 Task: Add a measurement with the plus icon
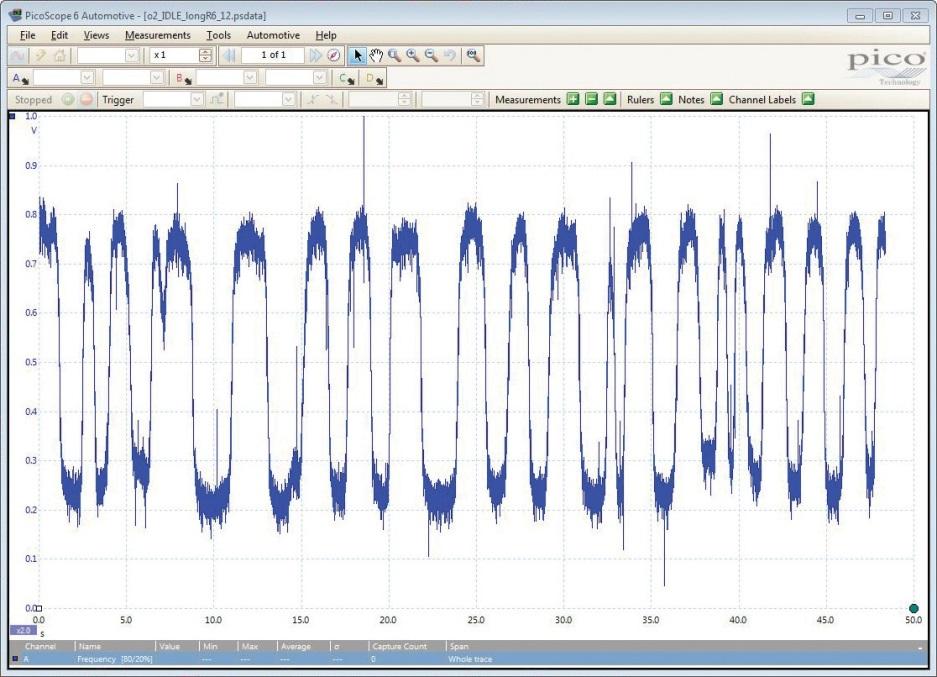point(572,99)
